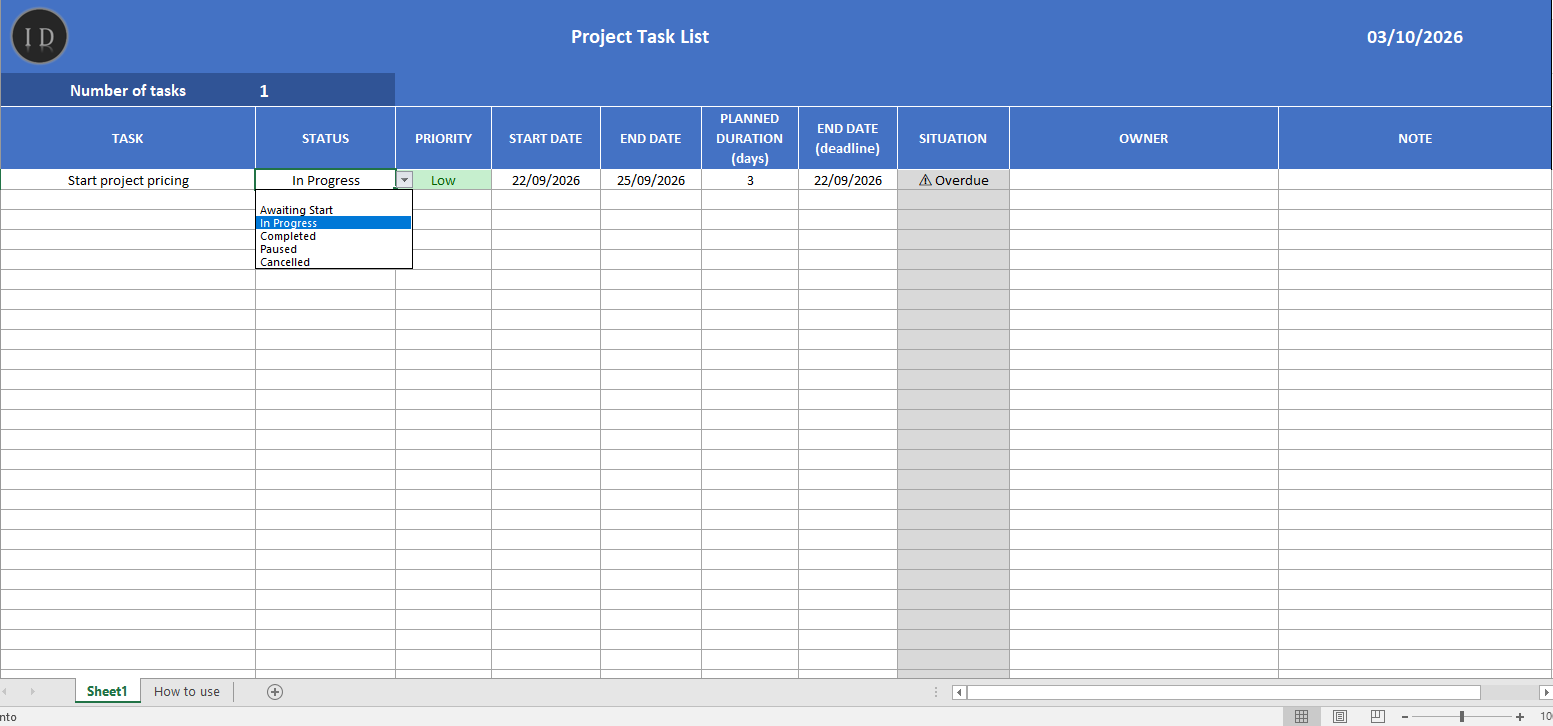
Task: Click the zoom in plus icon
Action: tap(1520, 717)
